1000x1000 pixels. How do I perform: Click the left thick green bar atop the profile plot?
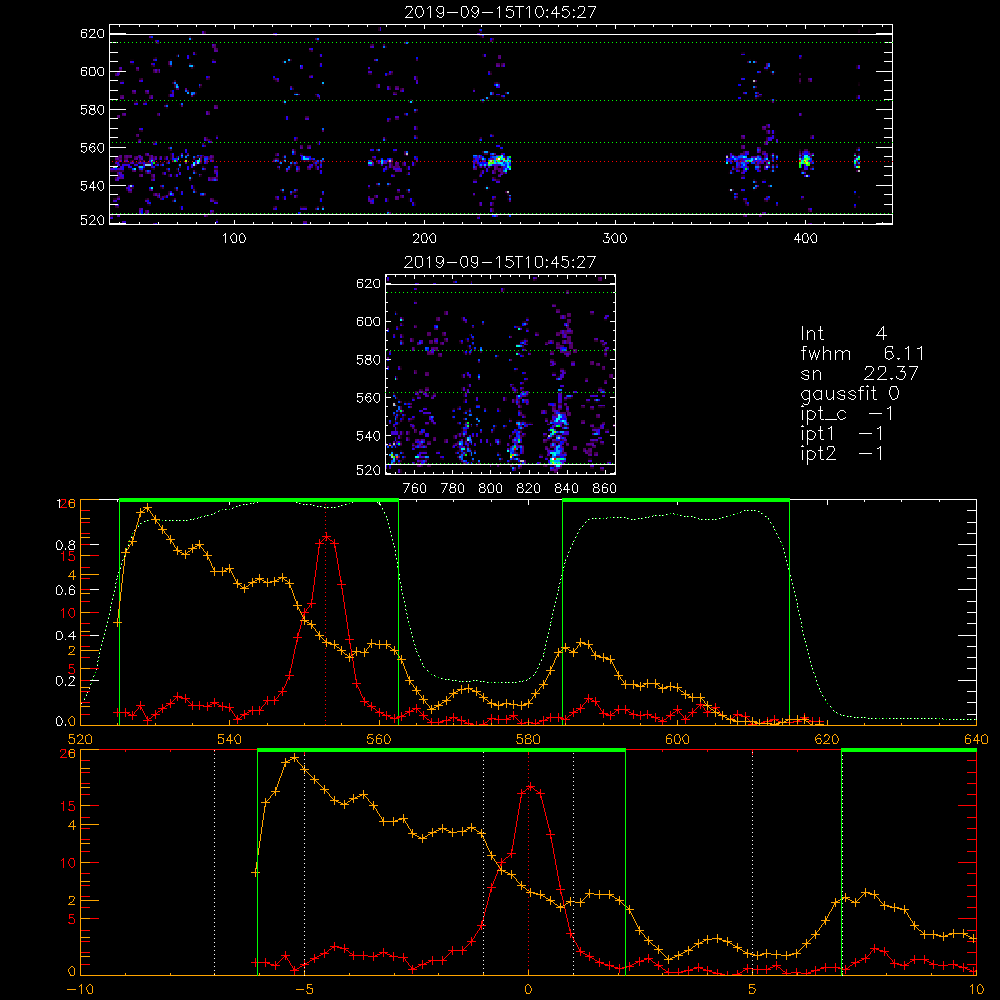[259, 500]
